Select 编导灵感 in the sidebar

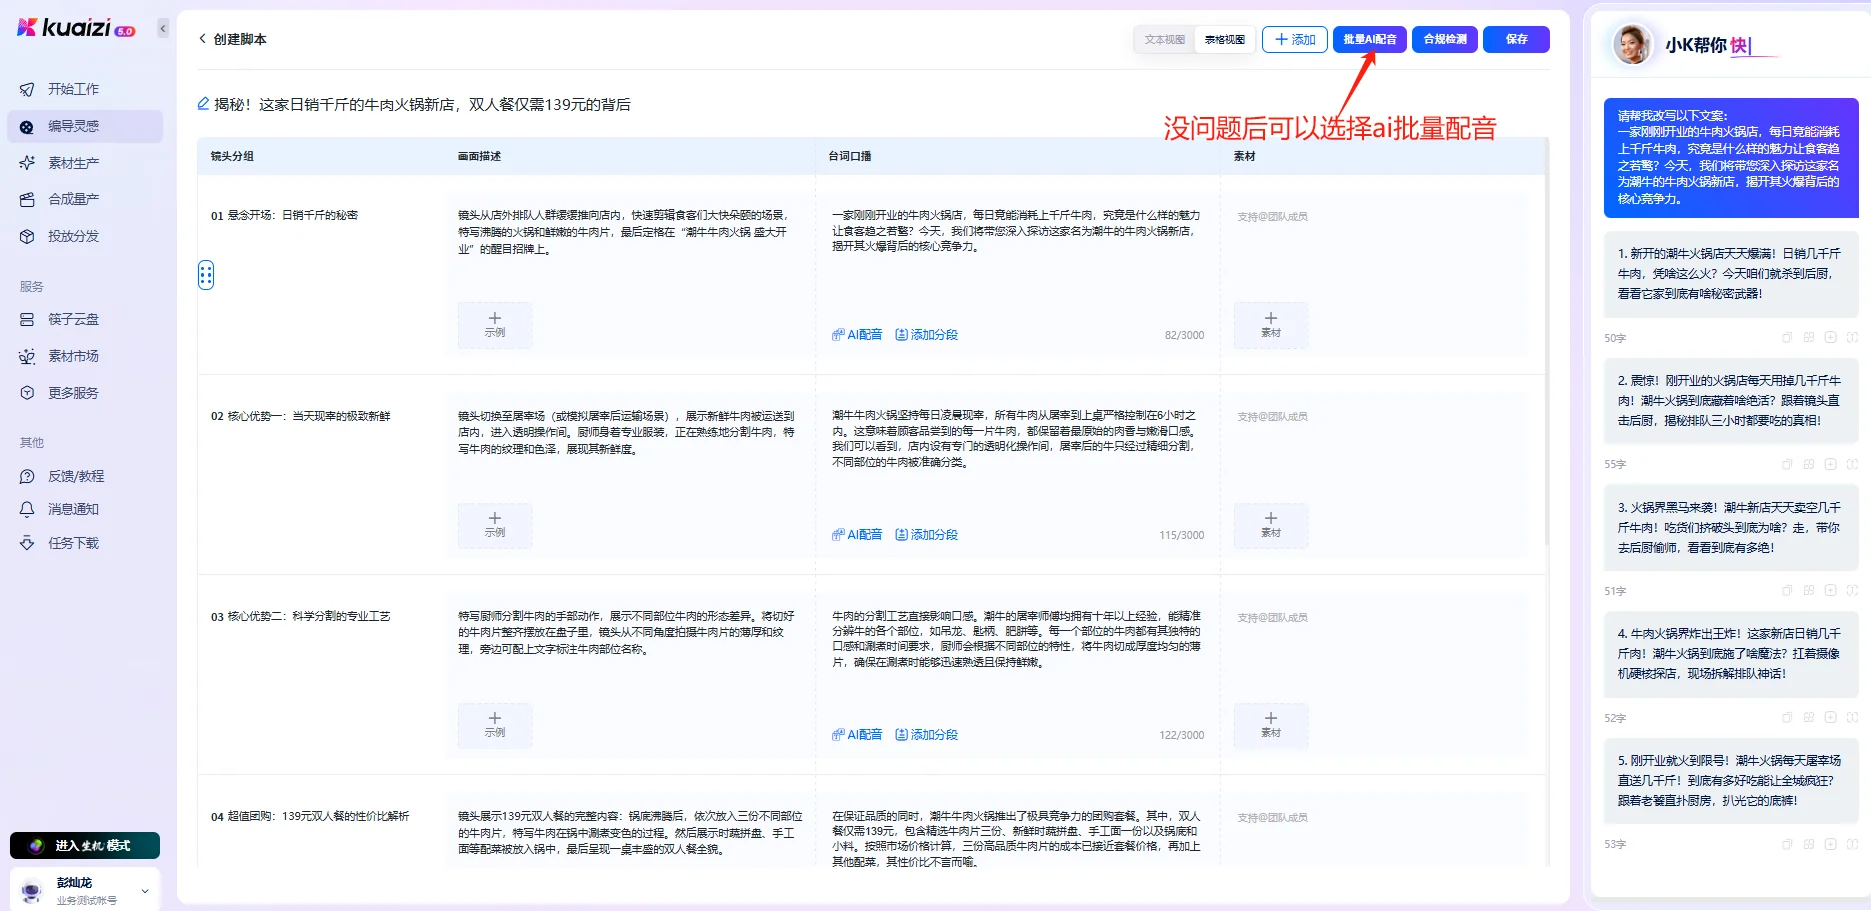coord(84,126)
